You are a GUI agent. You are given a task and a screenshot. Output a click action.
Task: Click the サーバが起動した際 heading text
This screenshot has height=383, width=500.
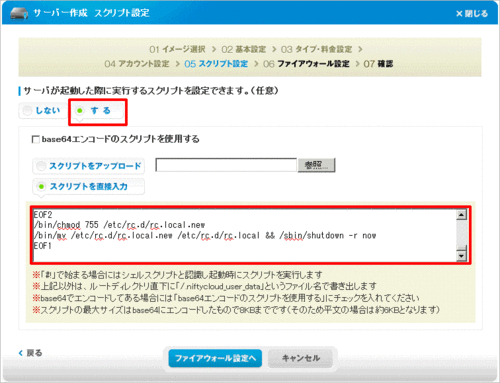(x=151, y=90)
